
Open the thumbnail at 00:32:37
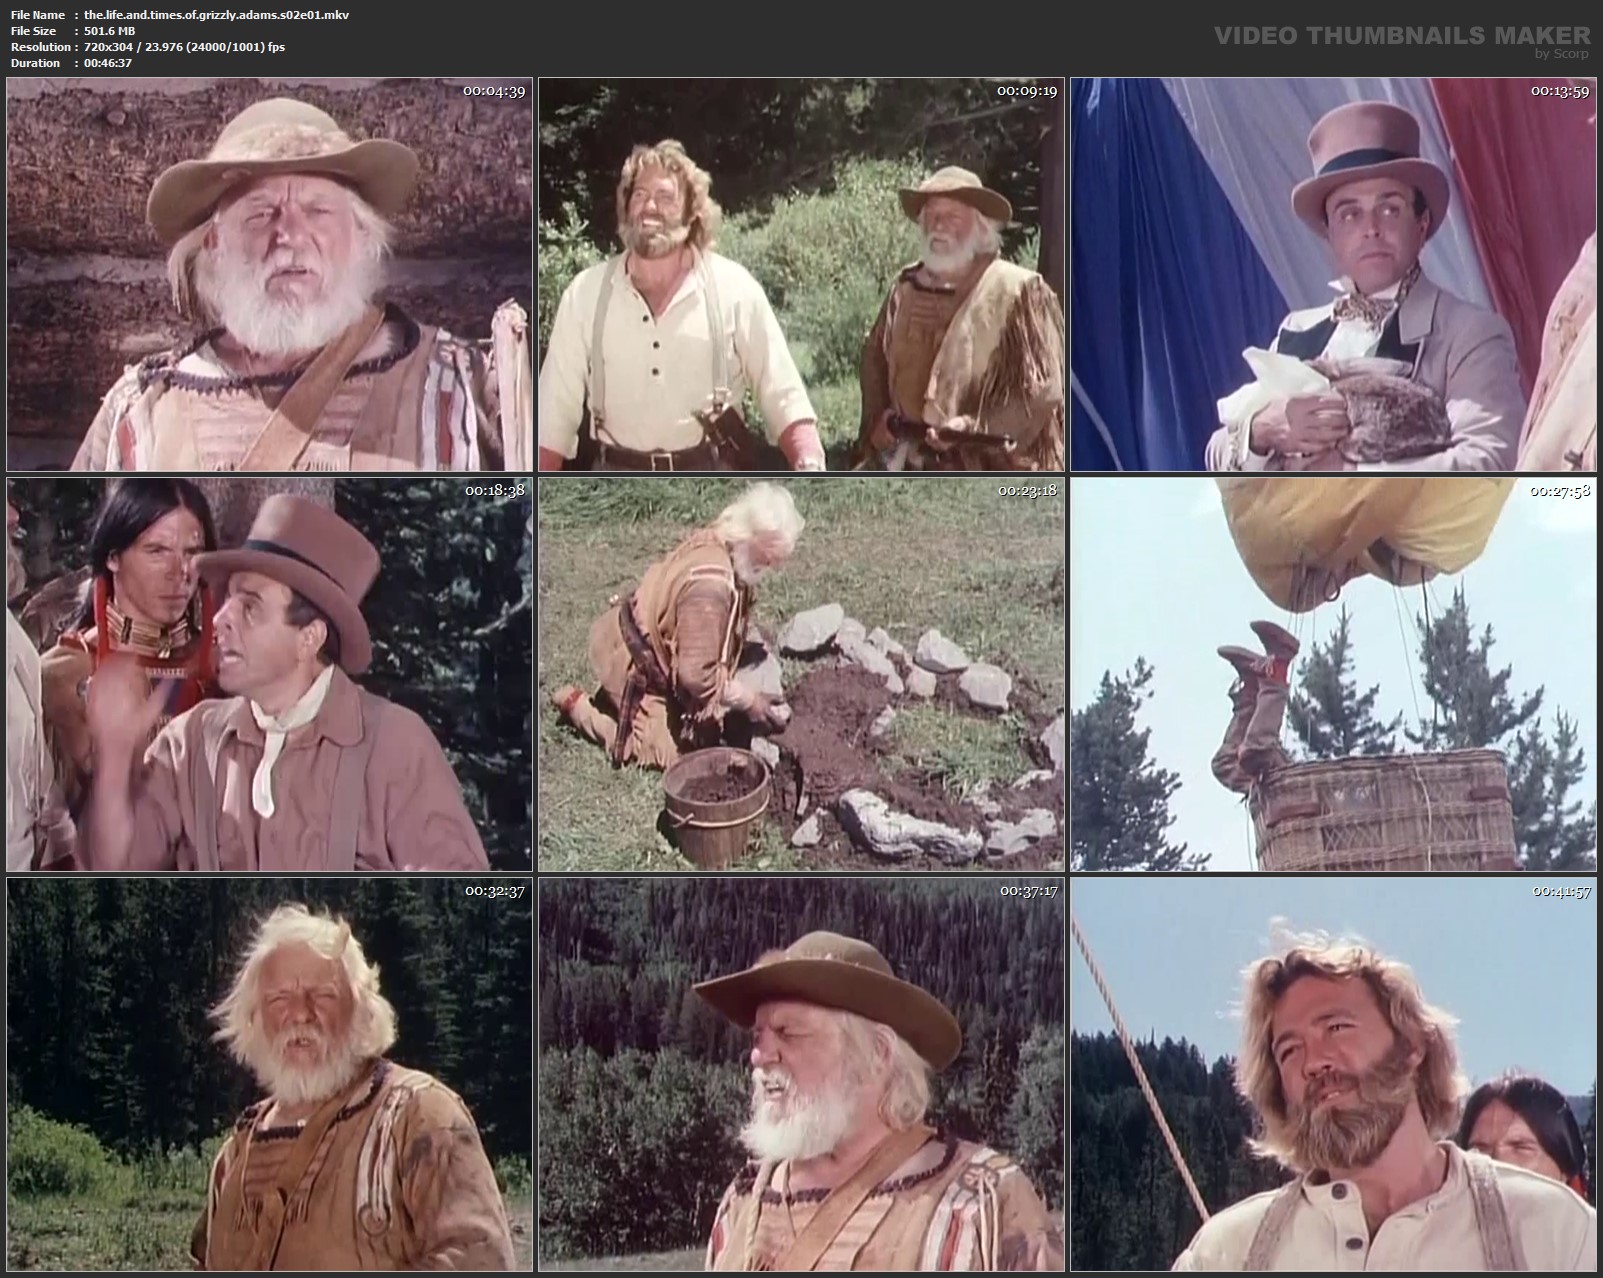coord(269,1074)
